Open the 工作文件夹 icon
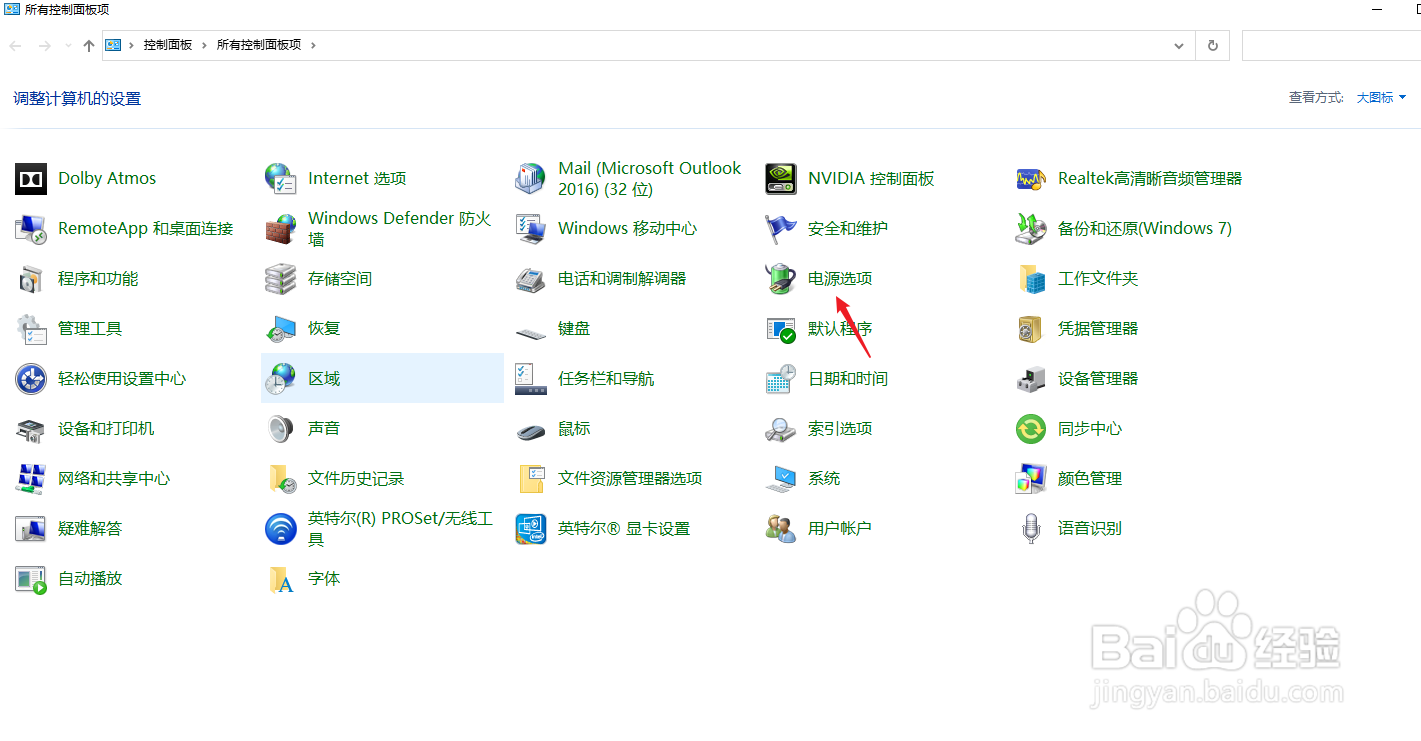Screen dimensions: 1421x741 pos(1031,279)
